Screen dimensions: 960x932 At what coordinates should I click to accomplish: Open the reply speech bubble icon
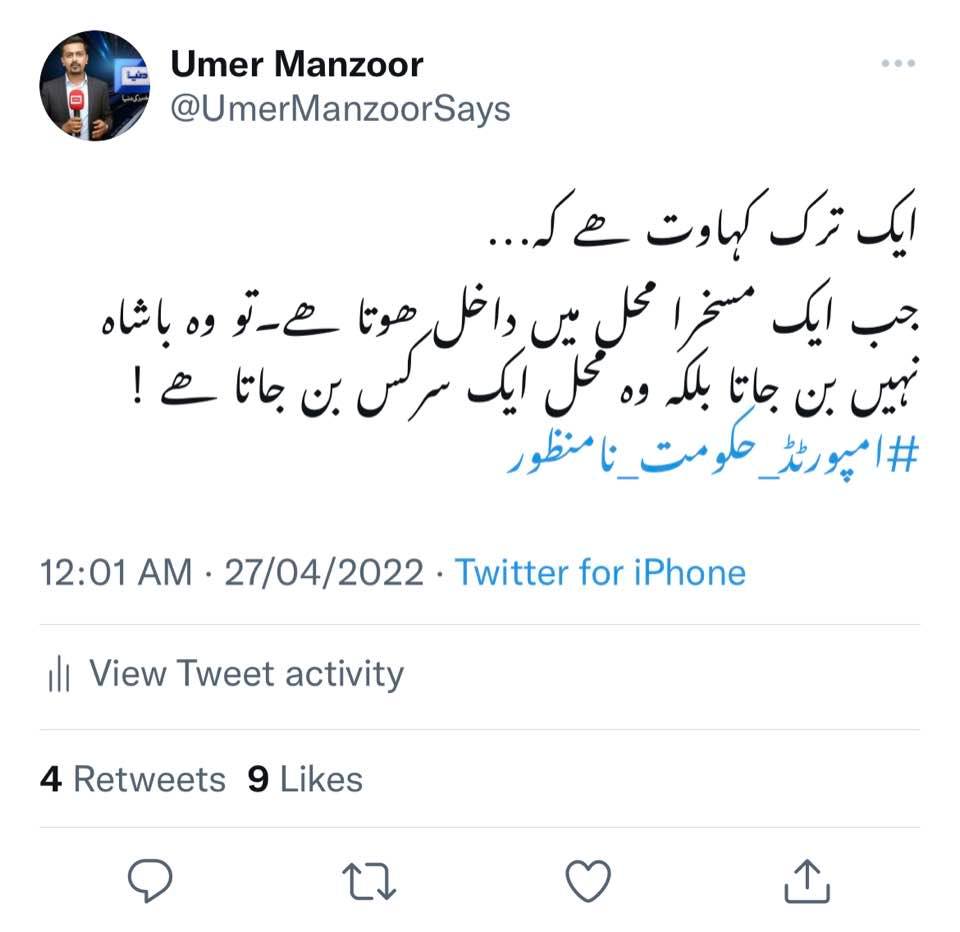point(150,880)
